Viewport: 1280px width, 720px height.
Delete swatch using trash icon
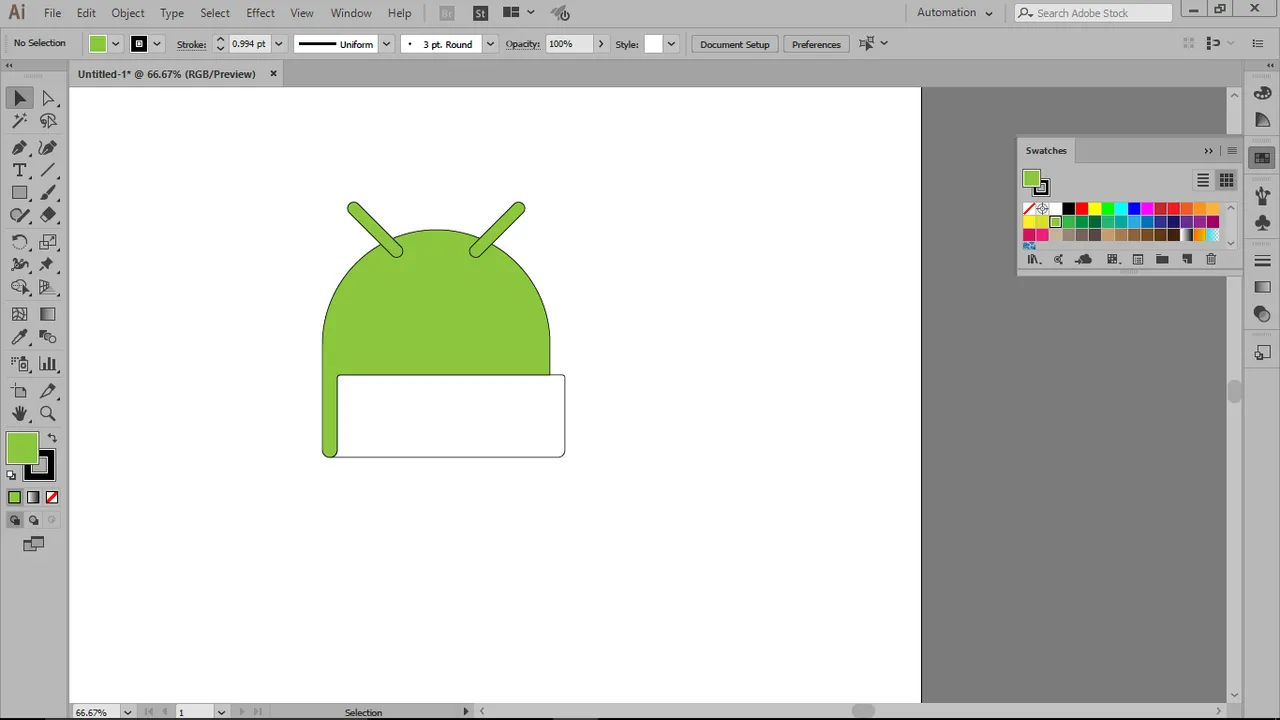coord(1211,259)
